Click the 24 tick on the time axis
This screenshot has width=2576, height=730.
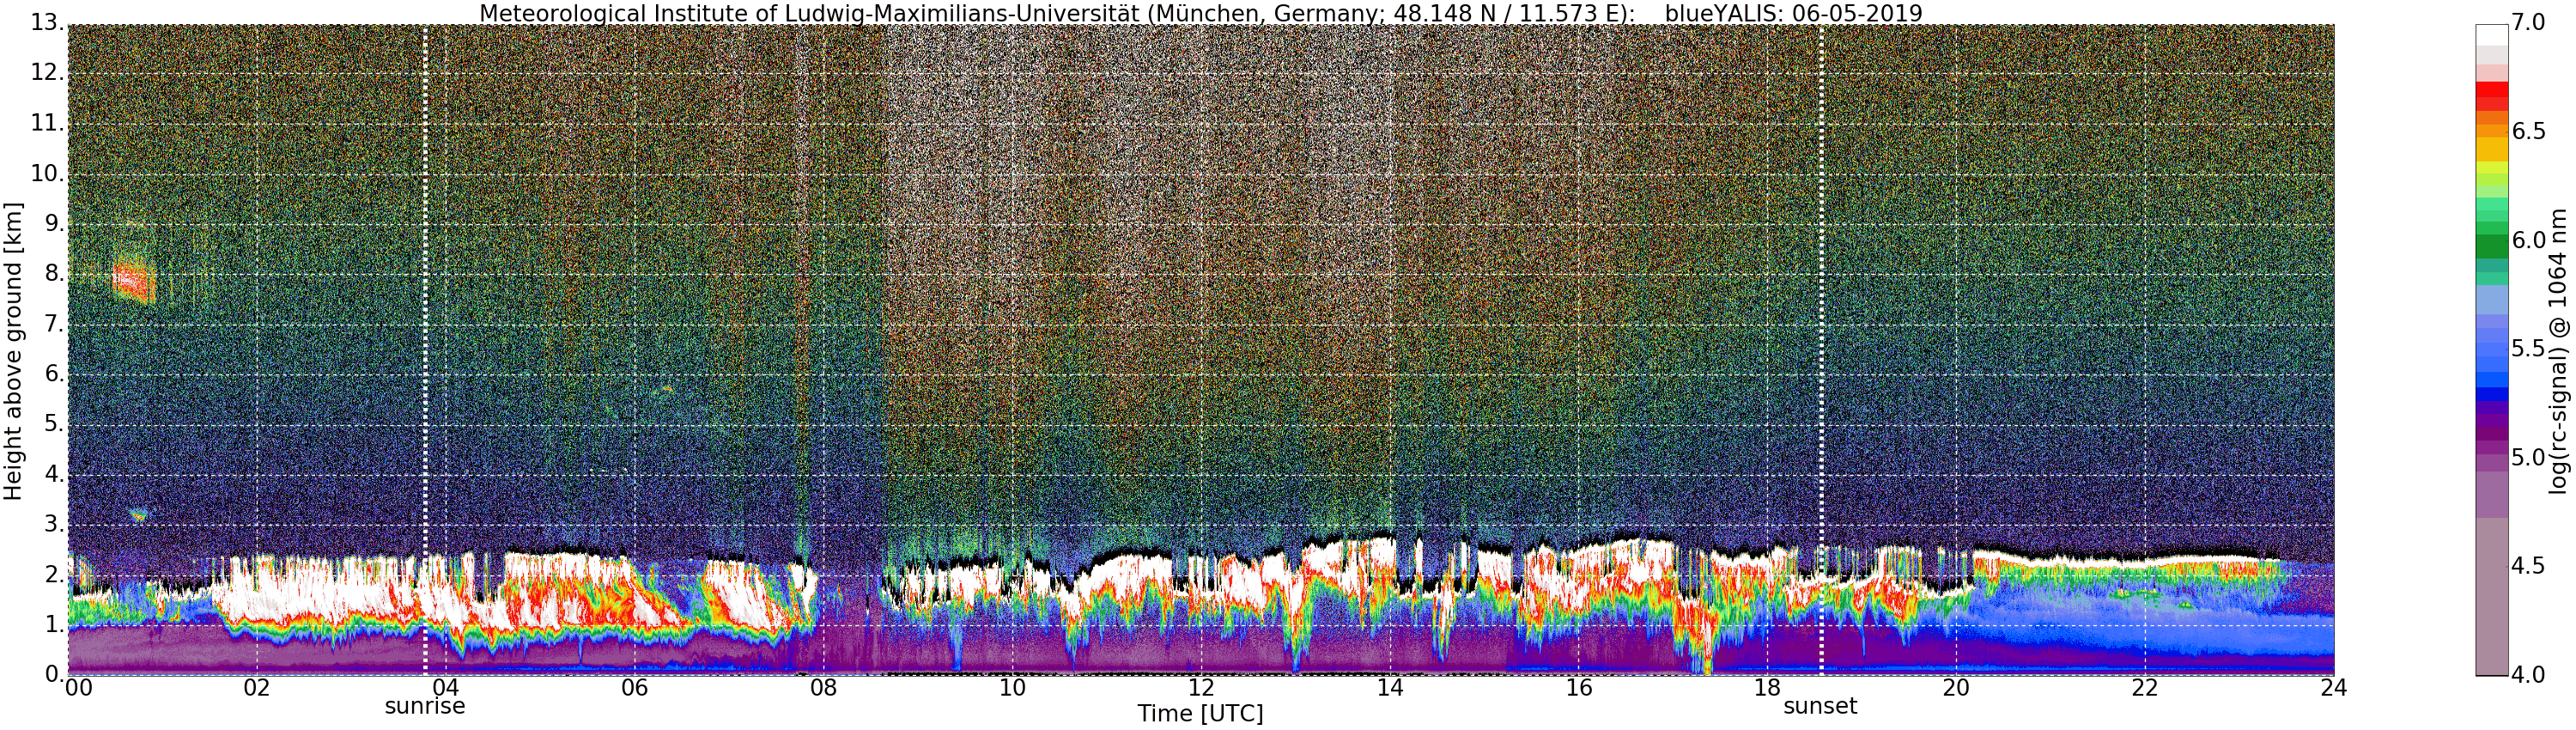pyautogui.click(x=2334, y=688)
